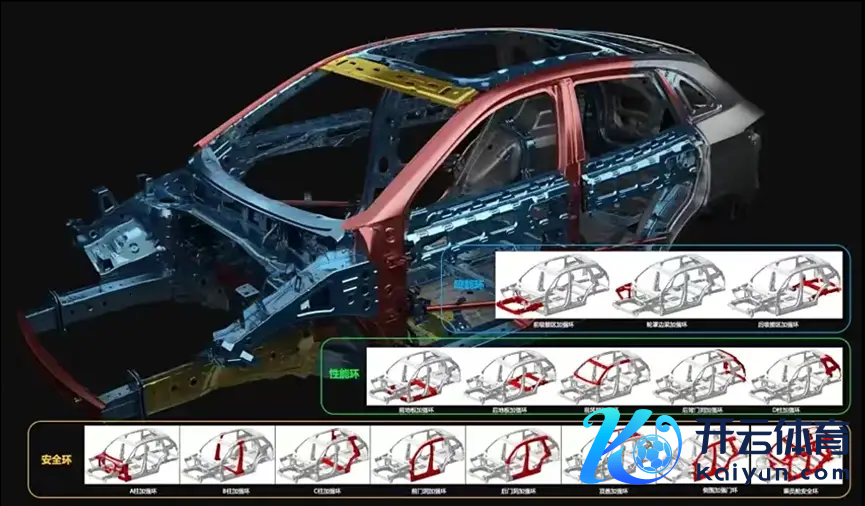Click the green 性能环 label
This screenshot has width=865, height=506.
pyautogui.click(x=344, y=372)
